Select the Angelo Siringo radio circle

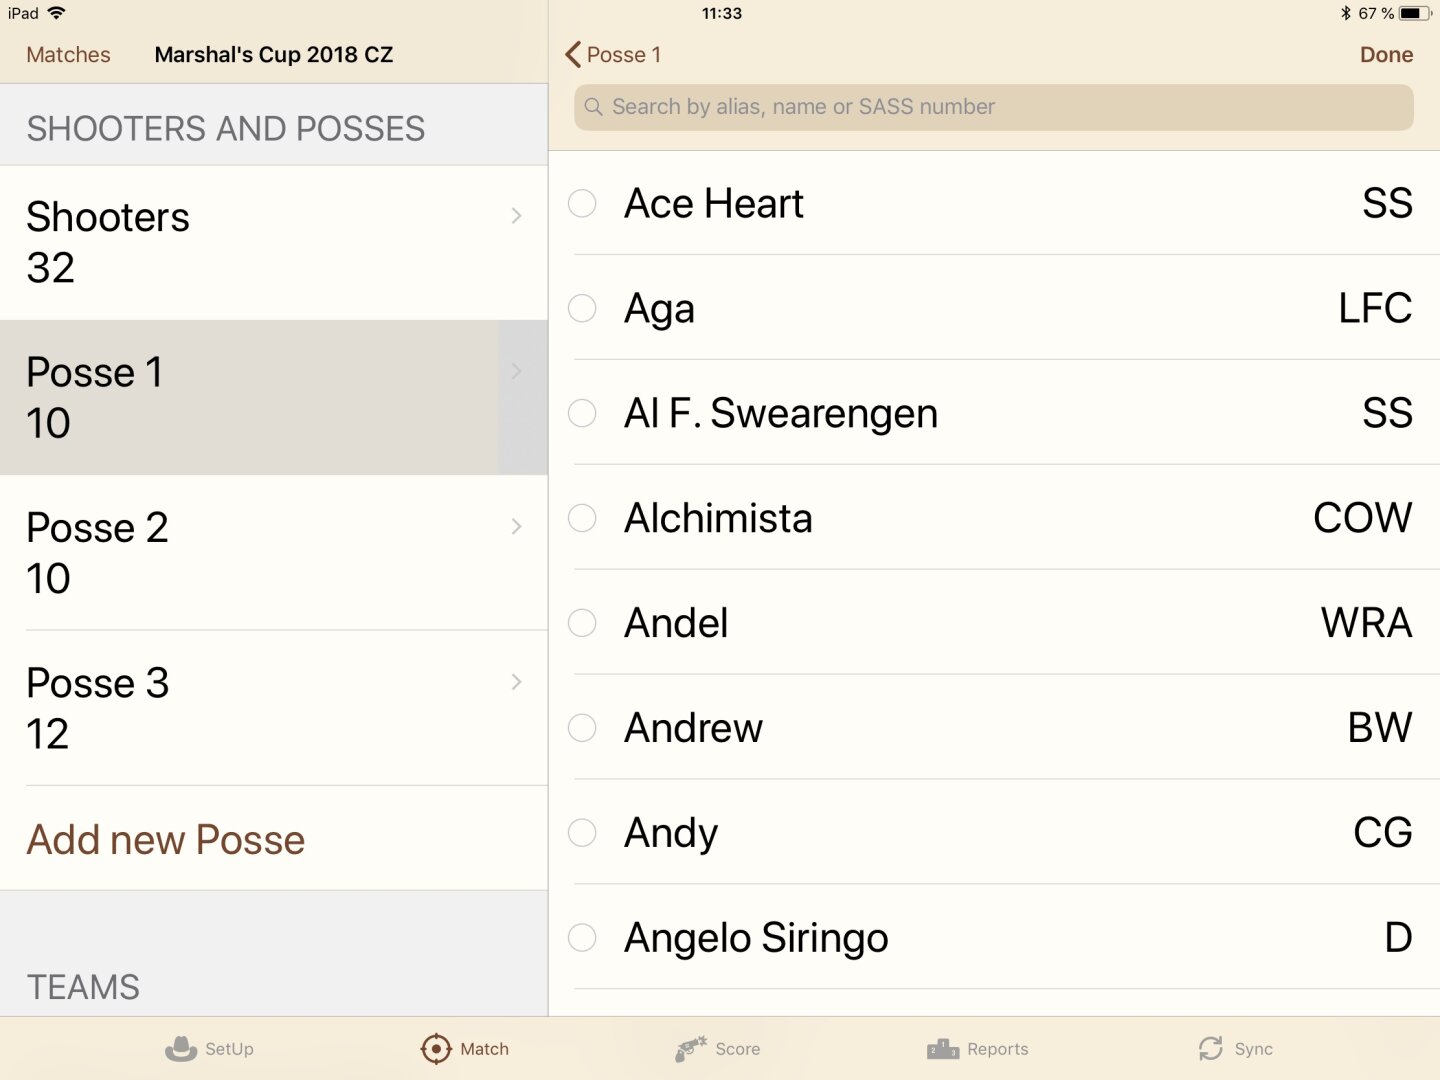point(582,938)
